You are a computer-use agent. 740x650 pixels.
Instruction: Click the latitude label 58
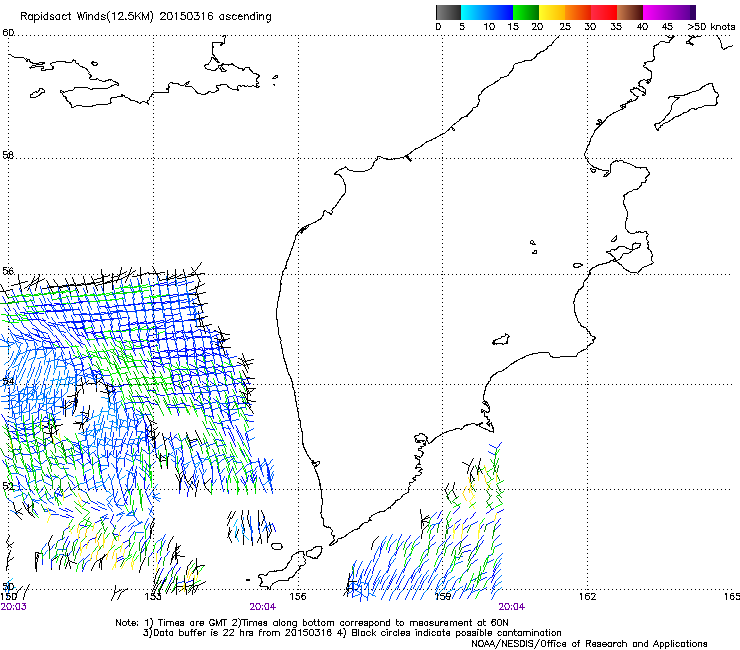8,155
